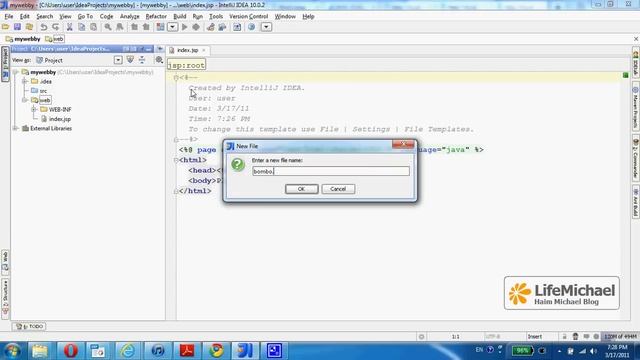Toggle the read-only lock in status bar
This screenshot has height=360, width=640.
(x=564, y=336)
